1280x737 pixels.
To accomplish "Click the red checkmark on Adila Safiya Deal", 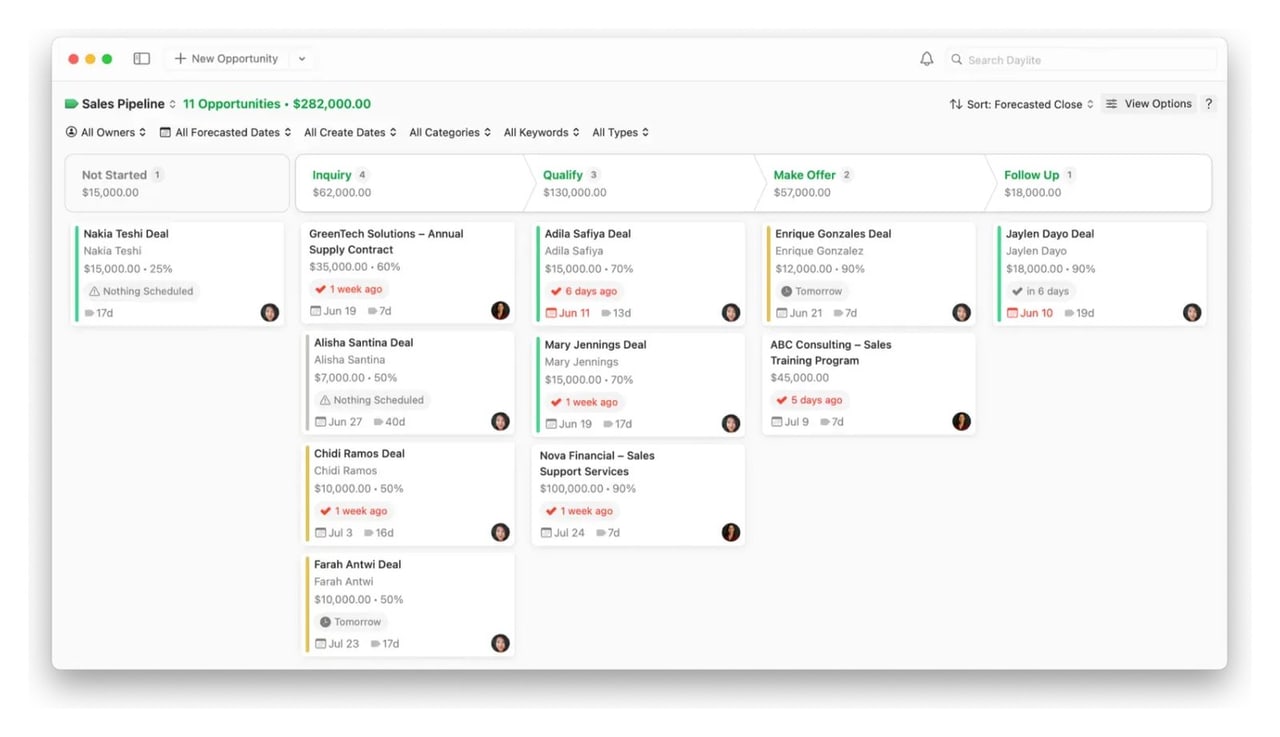I will (556, 291).
